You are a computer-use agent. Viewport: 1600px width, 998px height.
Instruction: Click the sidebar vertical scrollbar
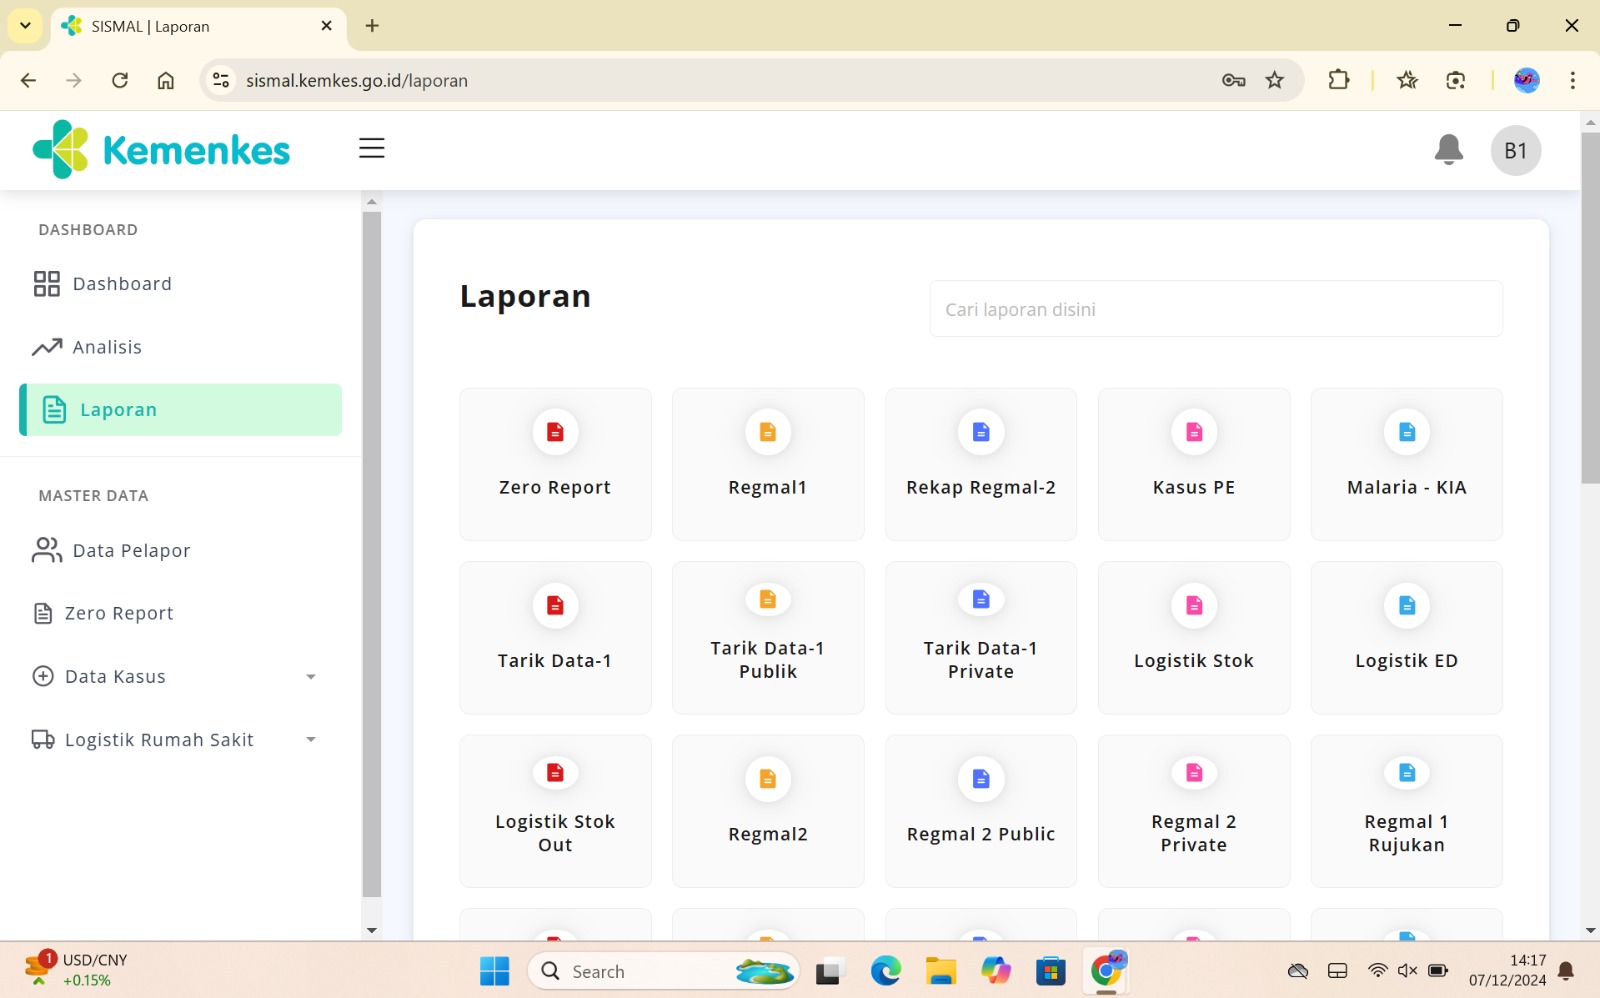(372, 554)
